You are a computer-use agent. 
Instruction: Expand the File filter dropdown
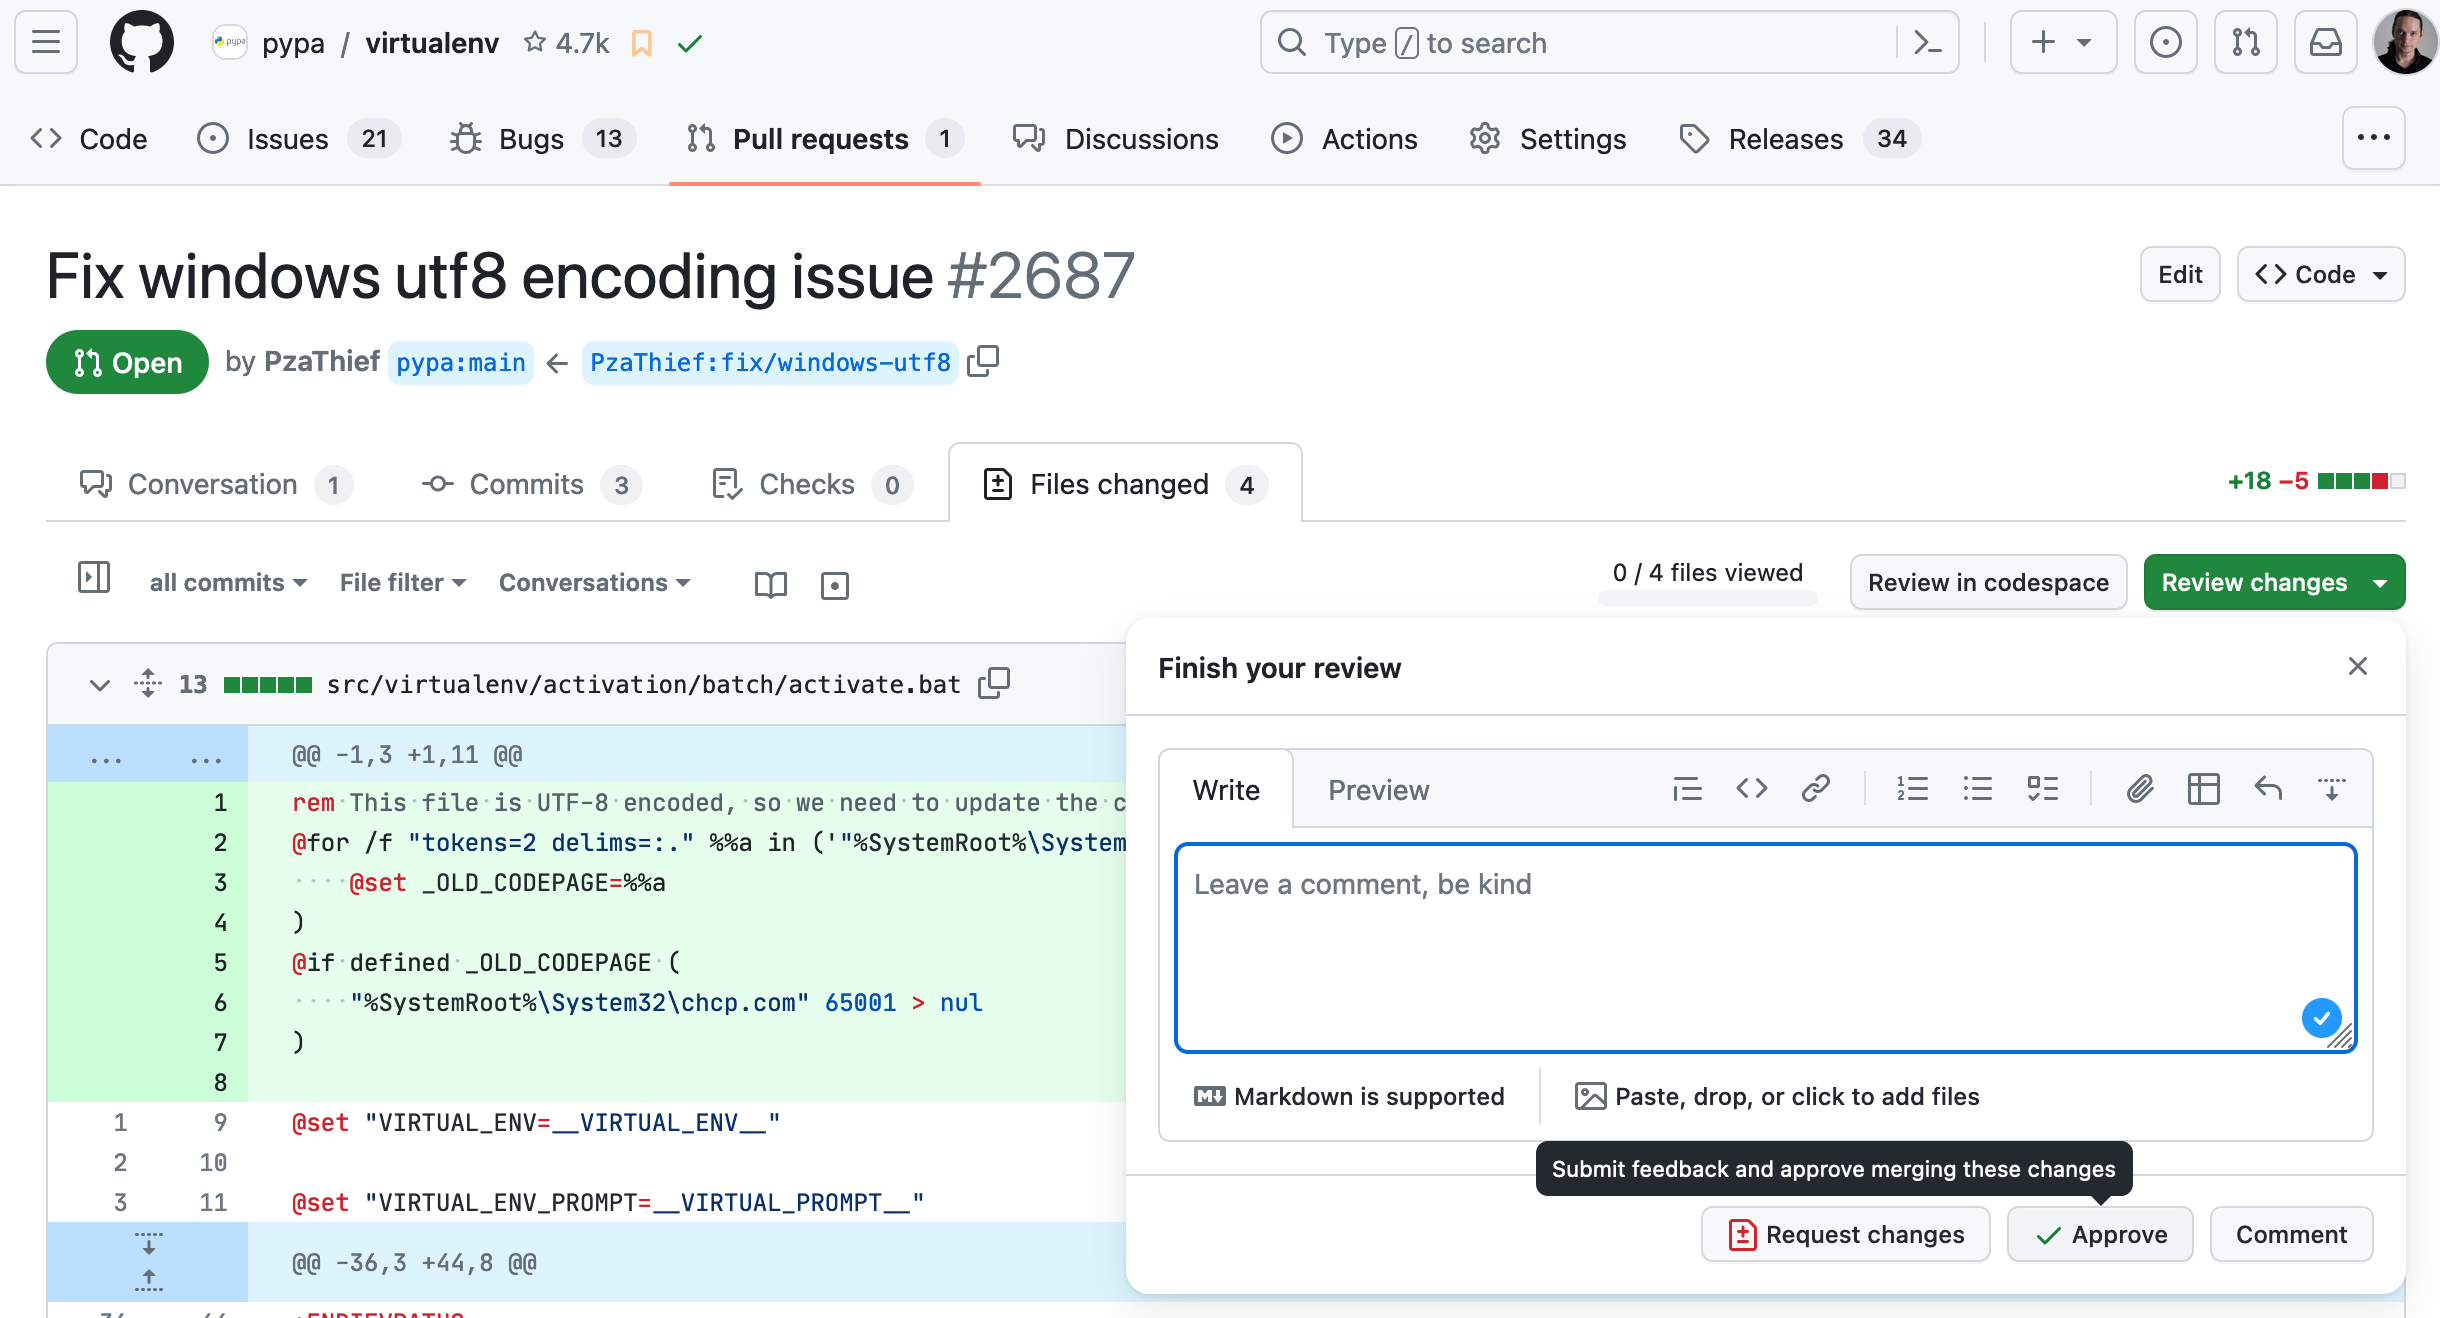[402, 583]
